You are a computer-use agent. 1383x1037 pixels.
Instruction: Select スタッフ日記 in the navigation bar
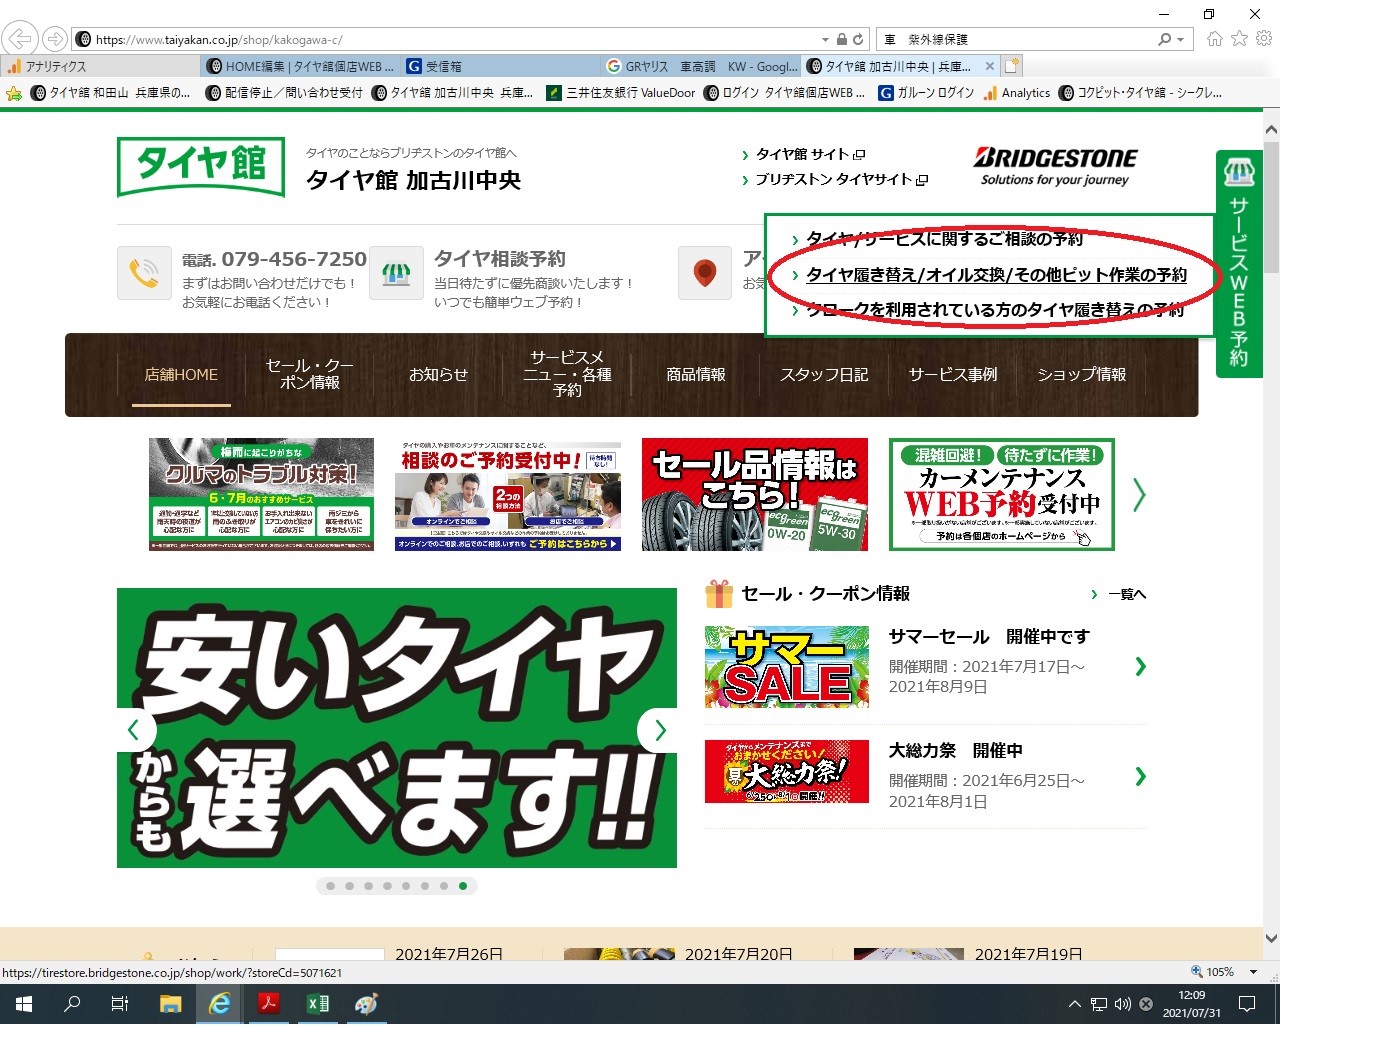pyautogui.click(x=824, y=374)
